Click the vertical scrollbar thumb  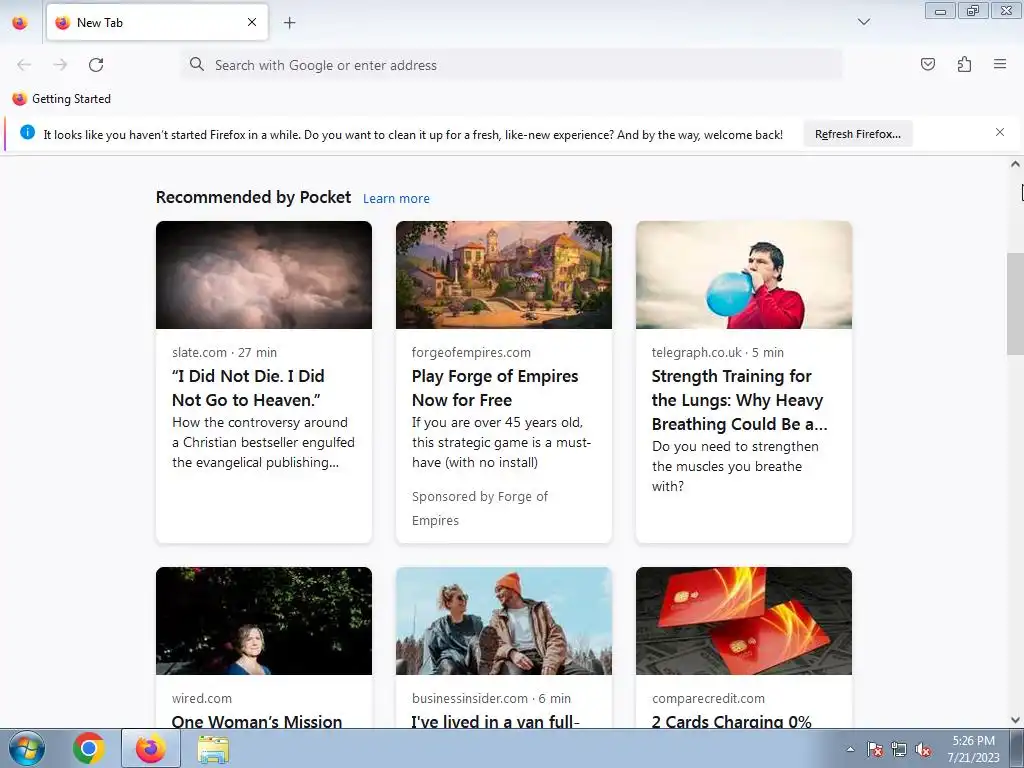click(x=1015, y=304)
